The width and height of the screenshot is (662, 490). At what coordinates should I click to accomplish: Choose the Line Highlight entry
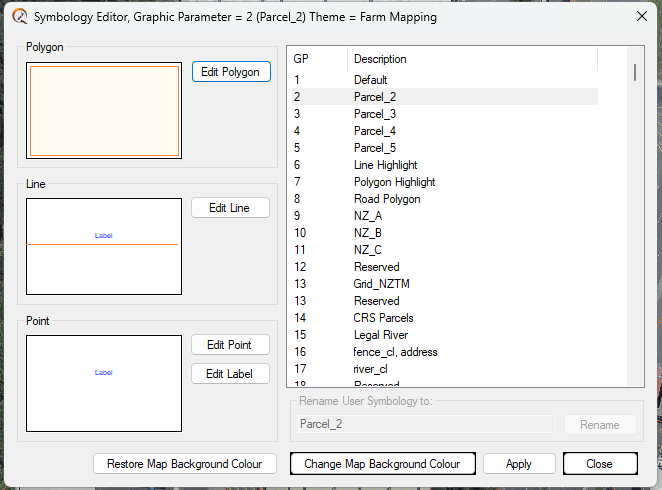[385, 165]
